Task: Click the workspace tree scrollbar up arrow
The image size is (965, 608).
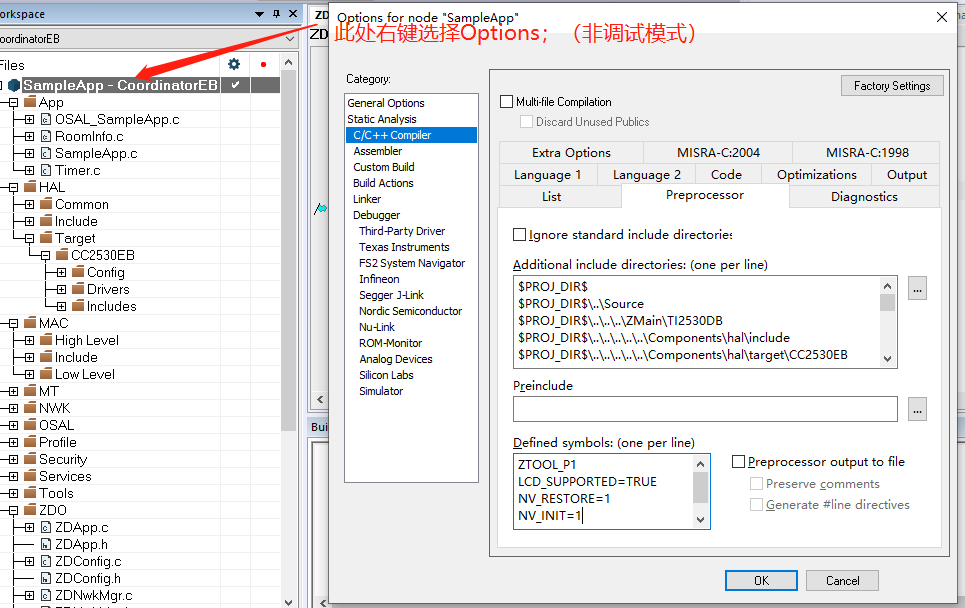Action: click(288, 63)
